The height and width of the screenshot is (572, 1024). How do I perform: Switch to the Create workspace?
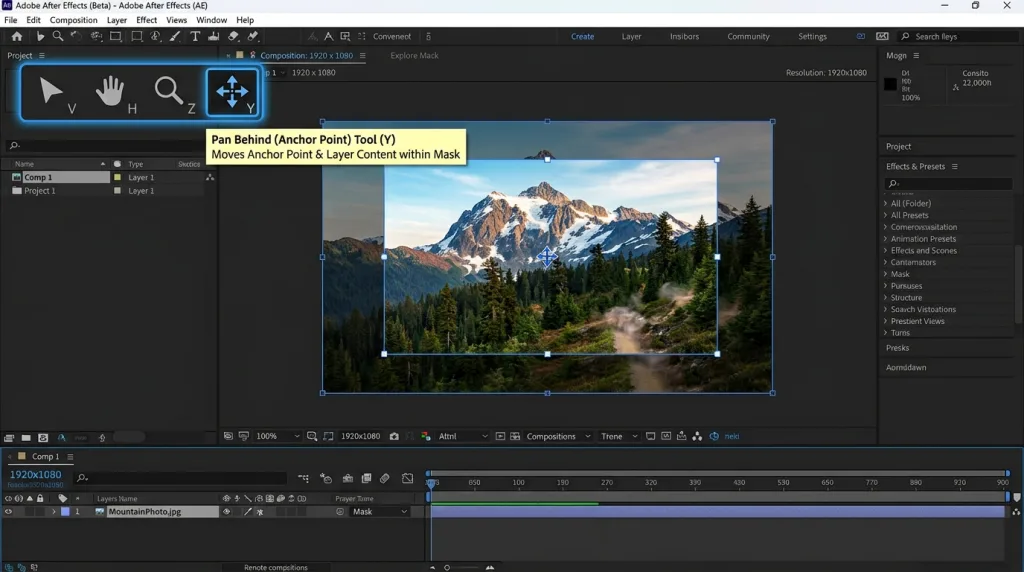pyautogui.click(x=583, y=37)
